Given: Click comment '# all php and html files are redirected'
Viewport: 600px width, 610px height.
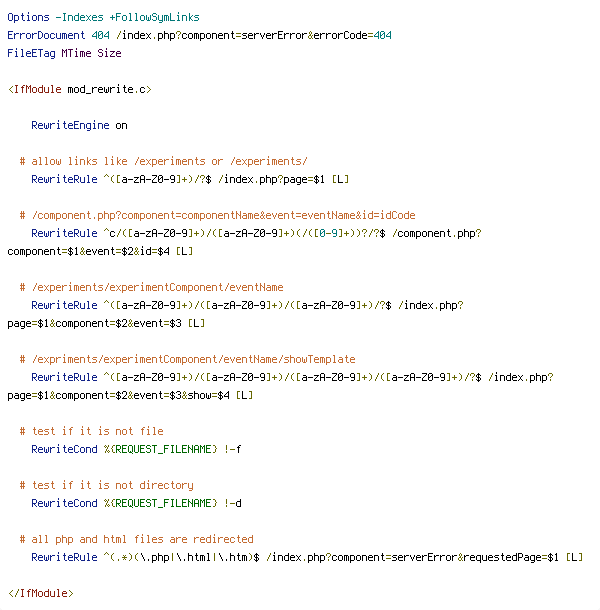Looking at the screenshot, I should coord(136,540).
